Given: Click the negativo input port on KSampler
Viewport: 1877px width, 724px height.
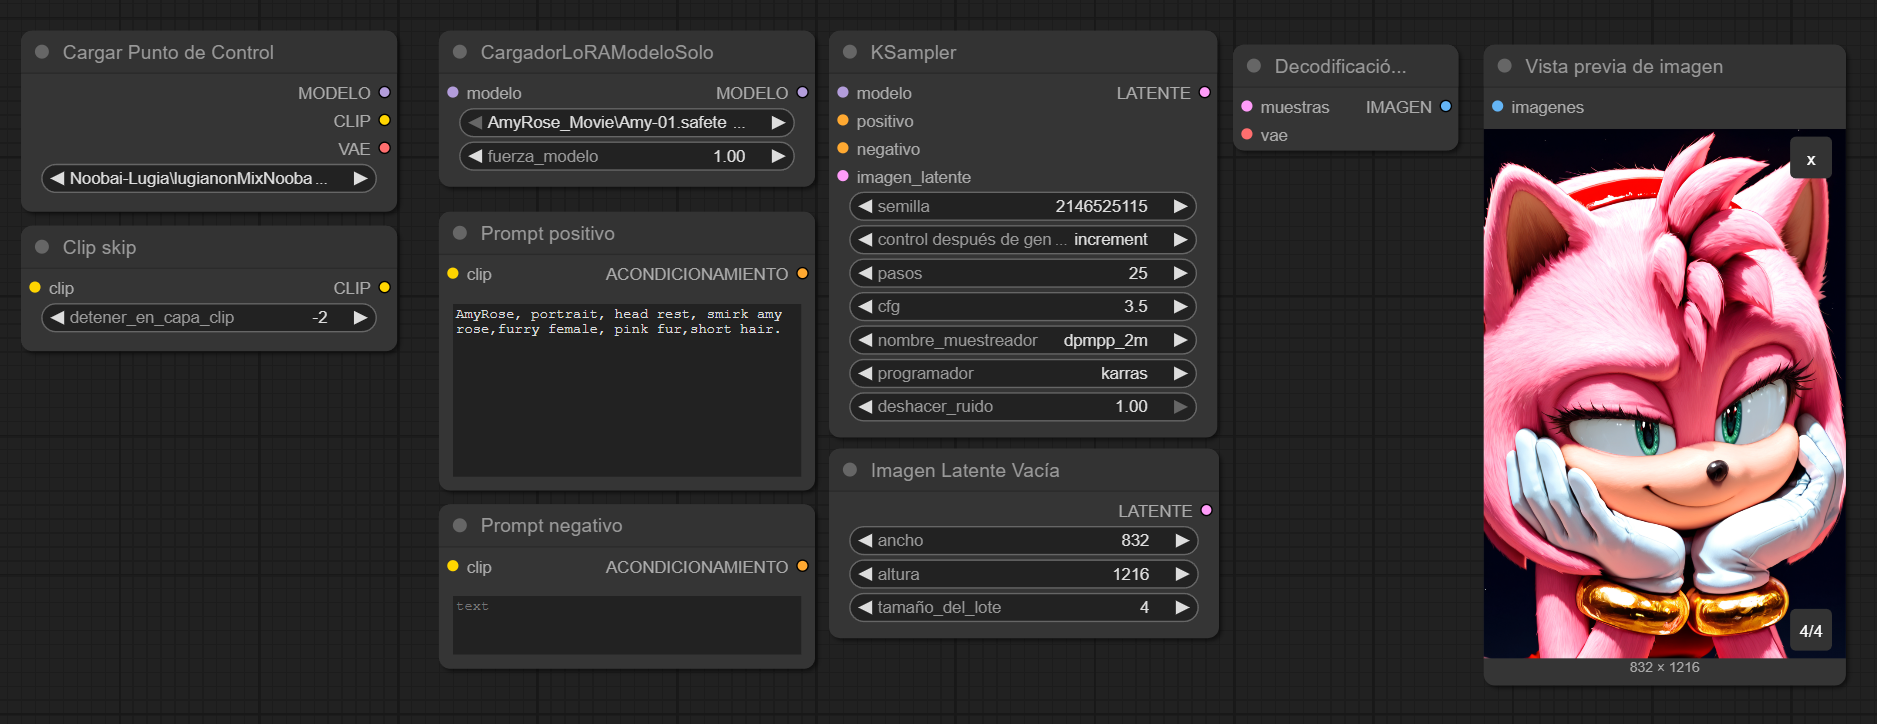Looking at the screenshot, I should pyautogui.click(x=843, y=148).
